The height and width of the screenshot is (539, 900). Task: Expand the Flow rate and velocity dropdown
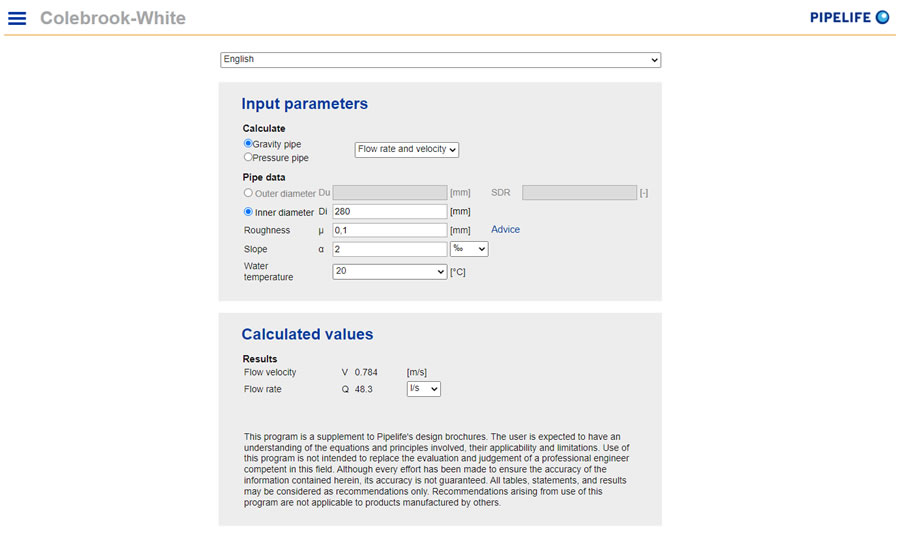point(406,149)
